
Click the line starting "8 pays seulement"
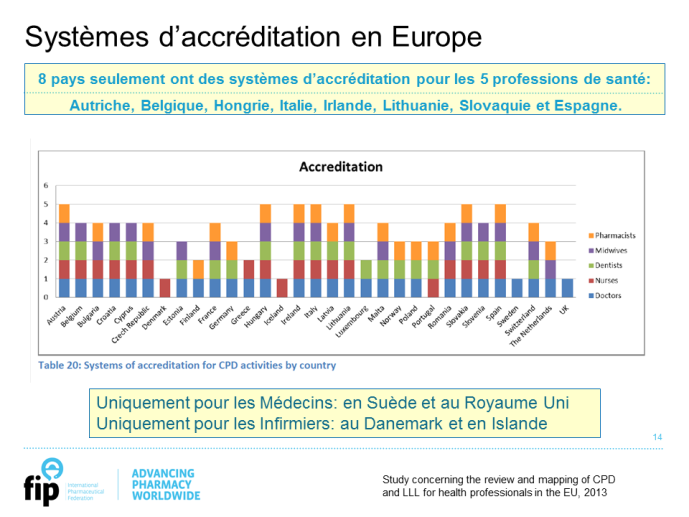point(344,79)
